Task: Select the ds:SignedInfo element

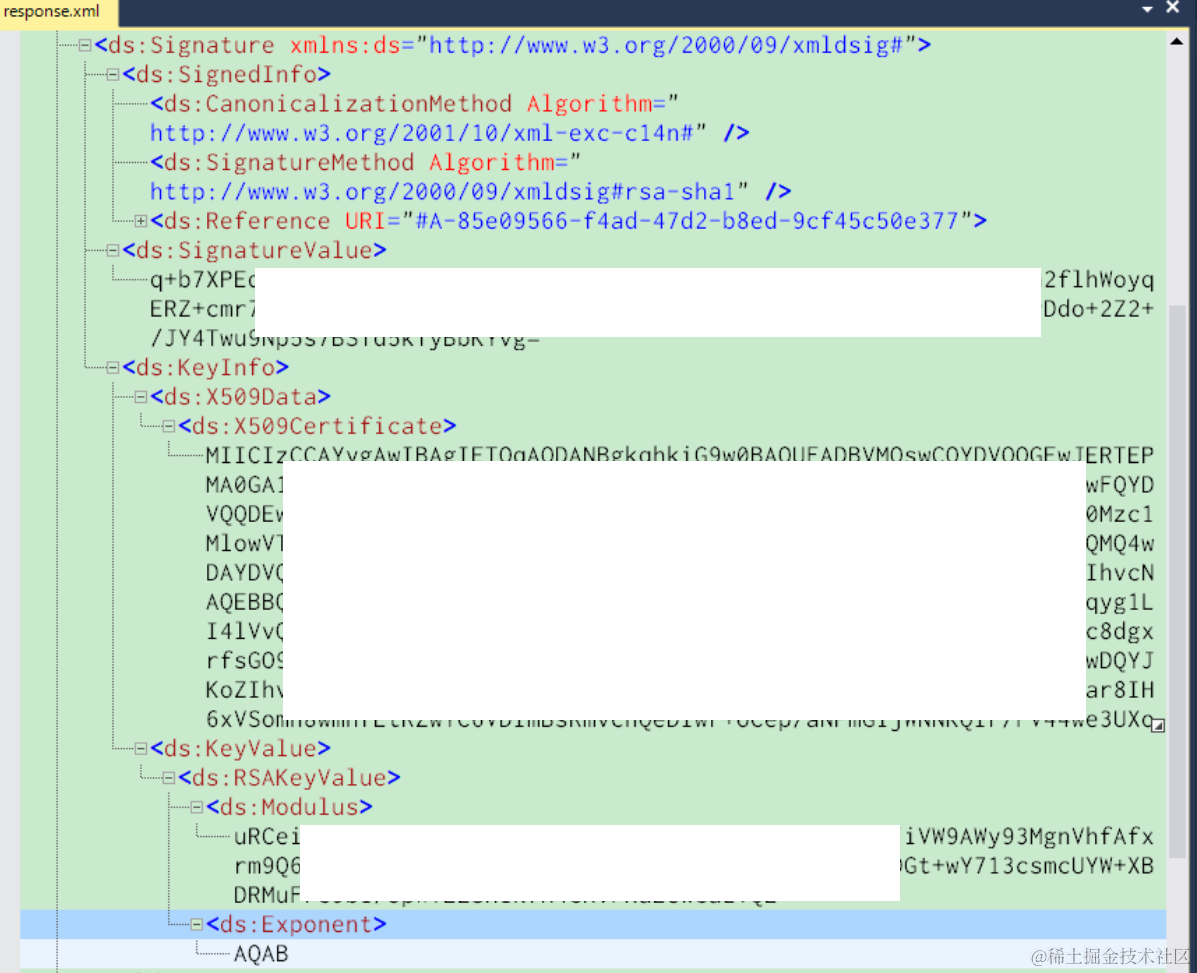Action: click(227, 75)
